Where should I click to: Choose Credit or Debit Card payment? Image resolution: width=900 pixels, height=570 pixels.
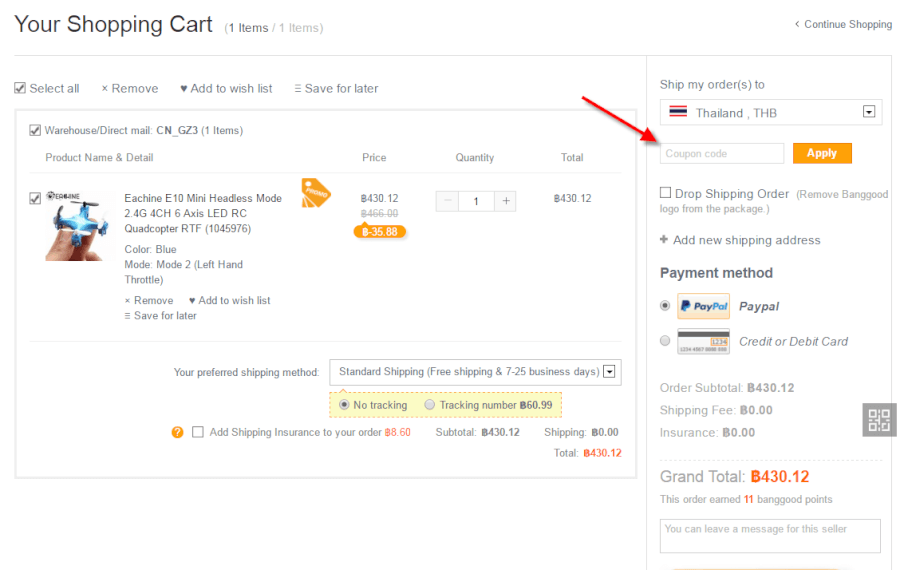tap(666, 341)
